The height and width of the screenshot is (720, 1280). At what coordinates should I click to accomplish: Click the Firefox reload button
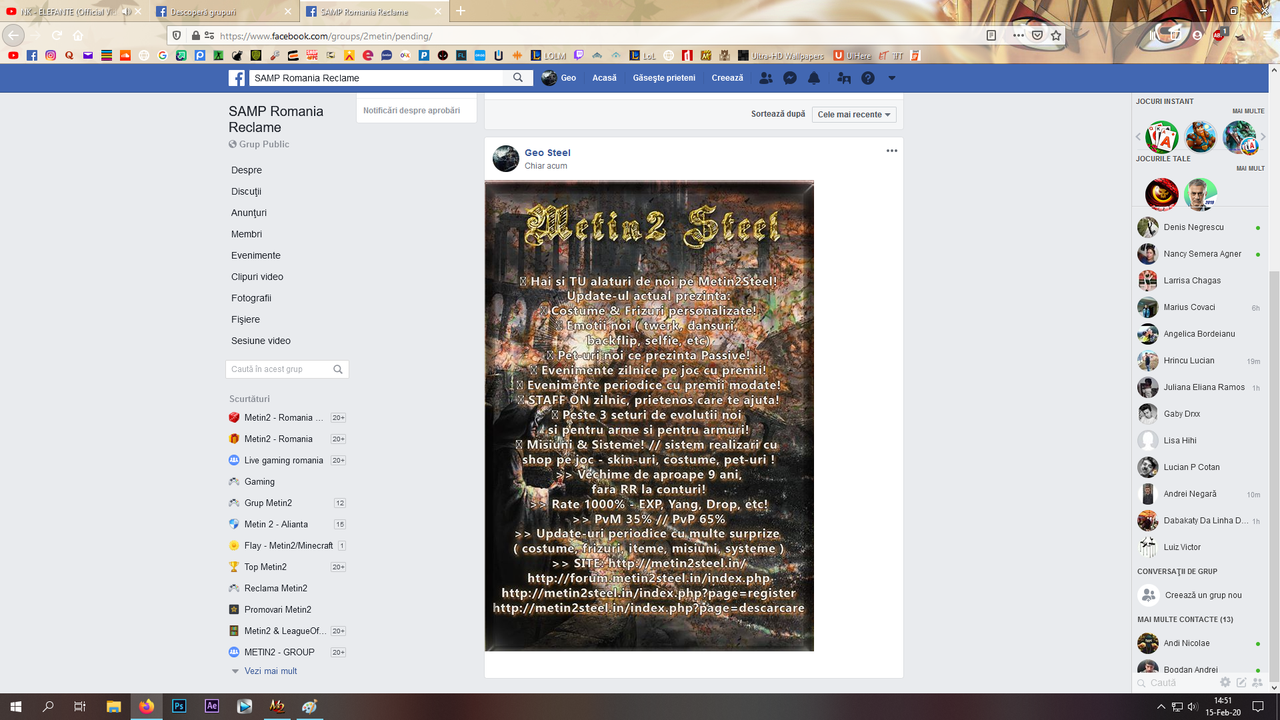click(56, 35)
